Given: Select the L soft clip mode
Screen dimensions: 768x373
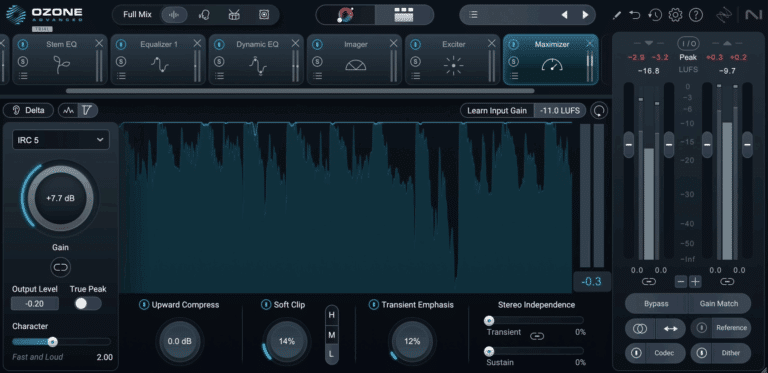Looking at the screenshot, I should 332,355.
